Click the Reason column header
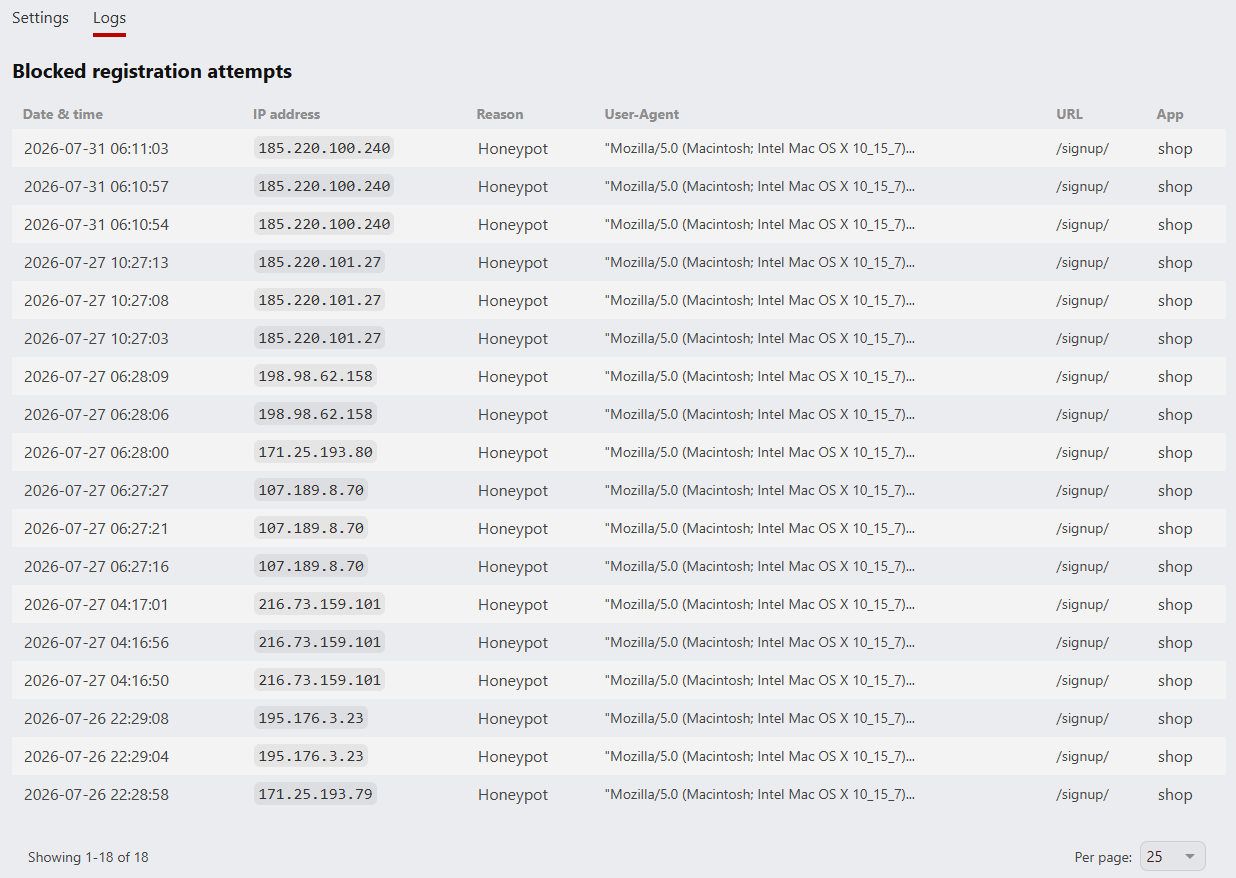The height and width of the screenshot is (878, 1236). (x=500, y=114)
